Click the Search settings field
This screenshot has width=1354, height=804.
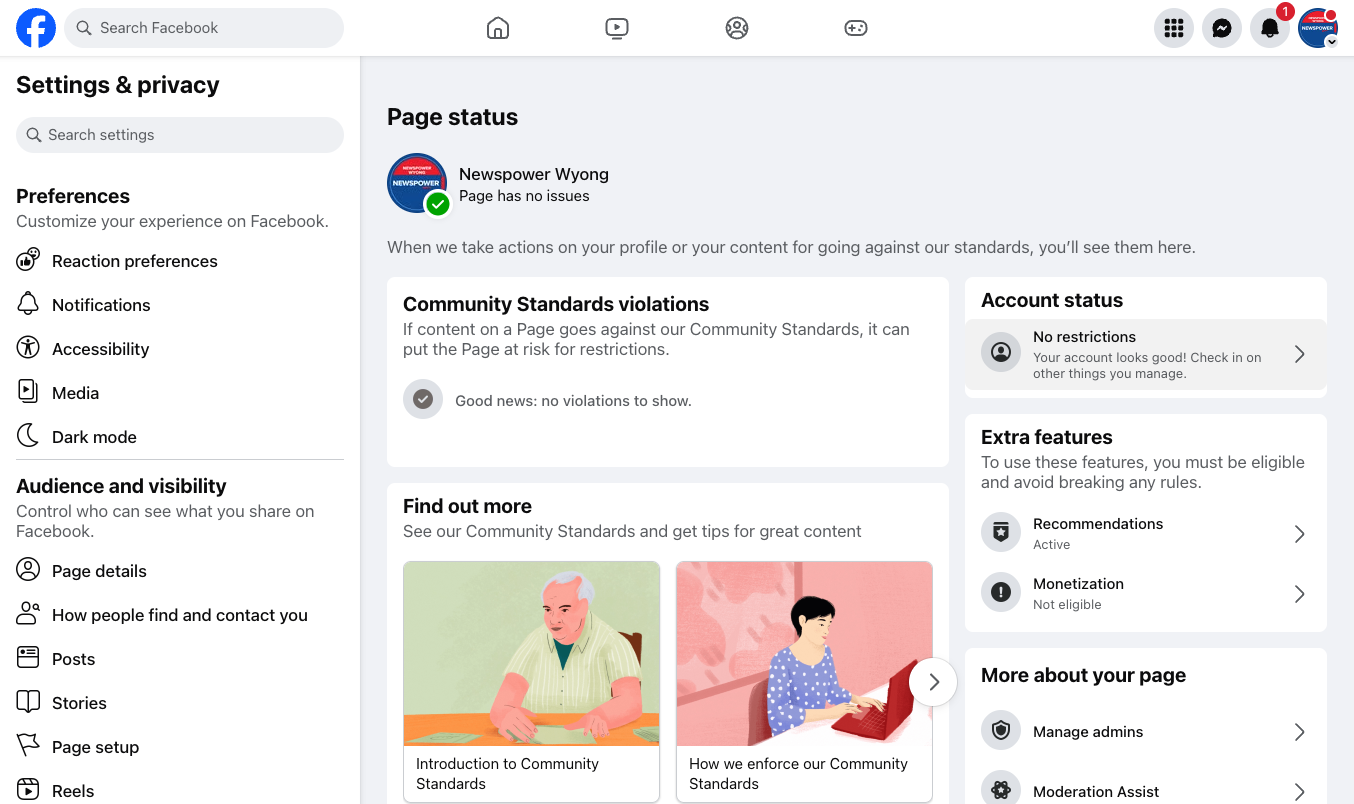(180, 135)
